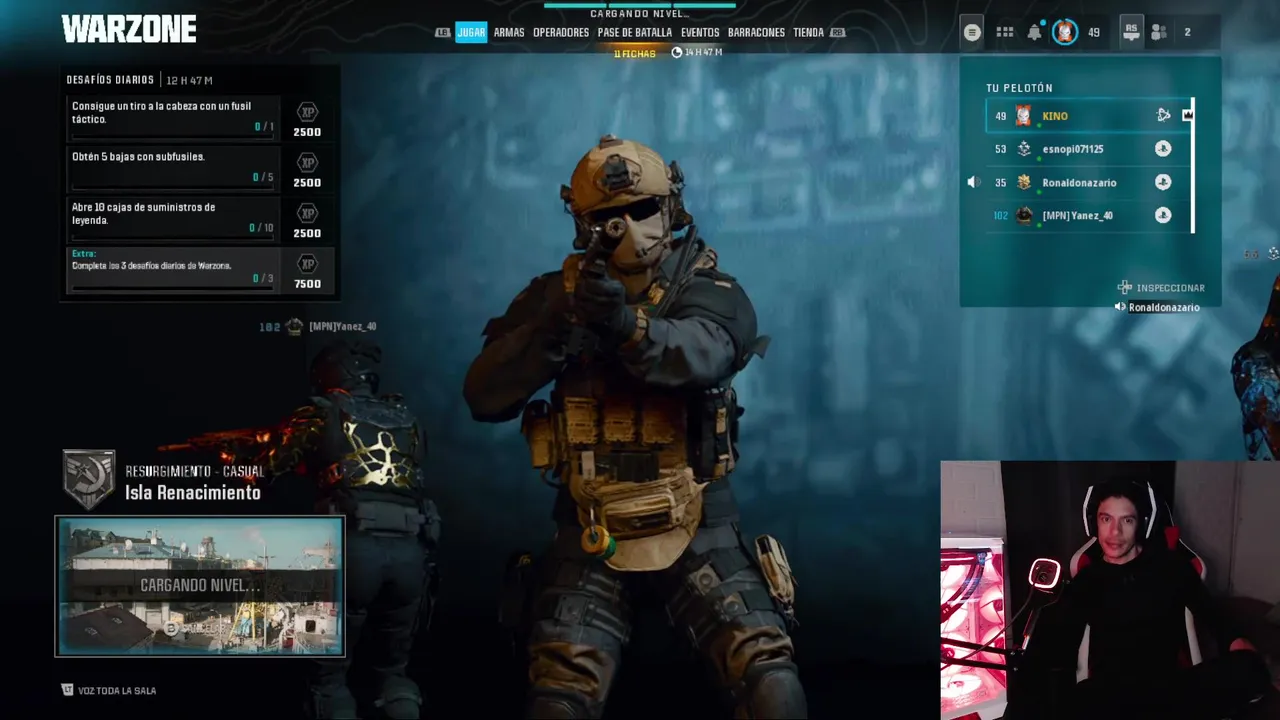Click the esnopi071125 rank emblem
Image resolution: width=1280 pixels, height=720 pixels.
(1024, 149)
